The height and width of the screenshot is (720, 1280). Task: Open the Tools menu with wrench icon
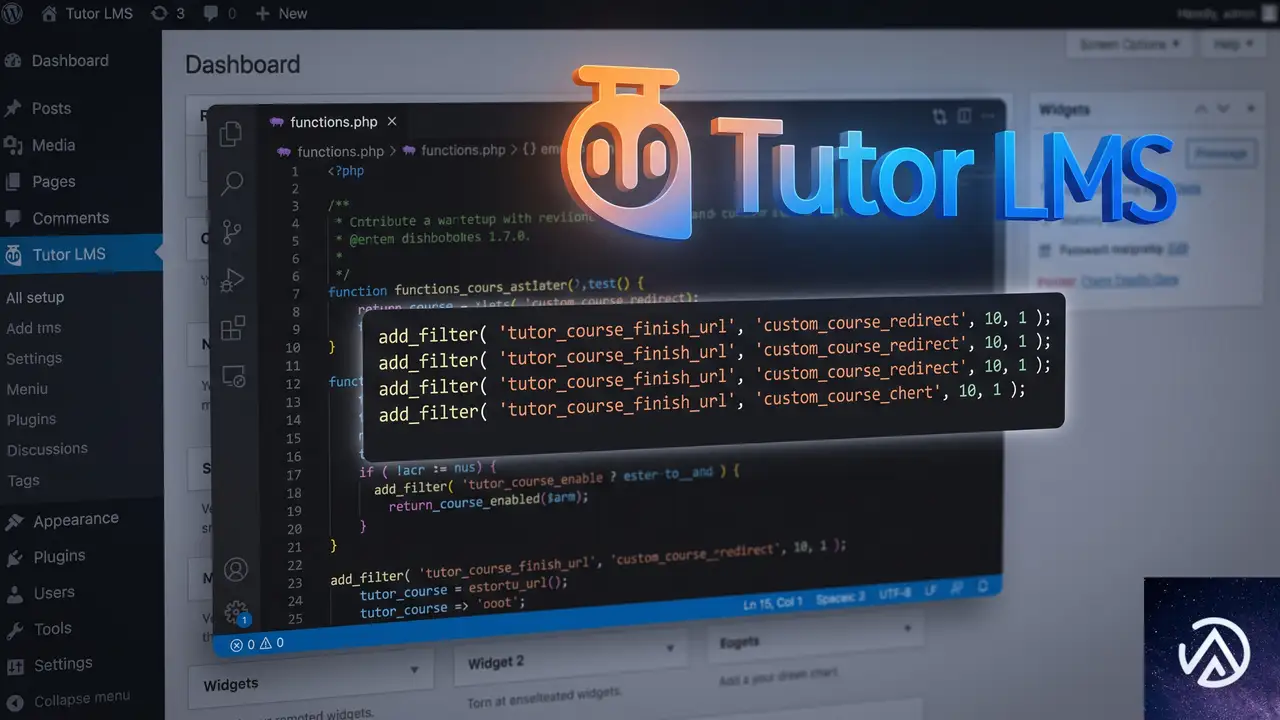click(39, 629)
